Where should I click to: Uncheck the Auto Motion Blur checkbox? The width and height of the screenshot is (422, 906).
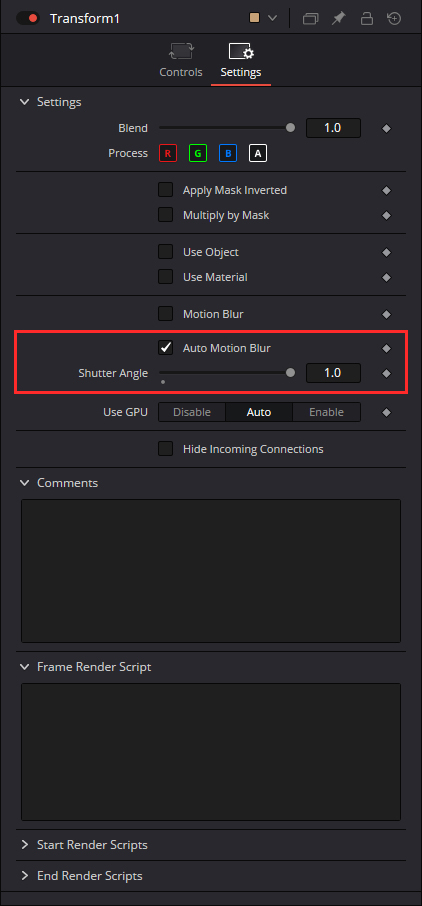(166, 348)
